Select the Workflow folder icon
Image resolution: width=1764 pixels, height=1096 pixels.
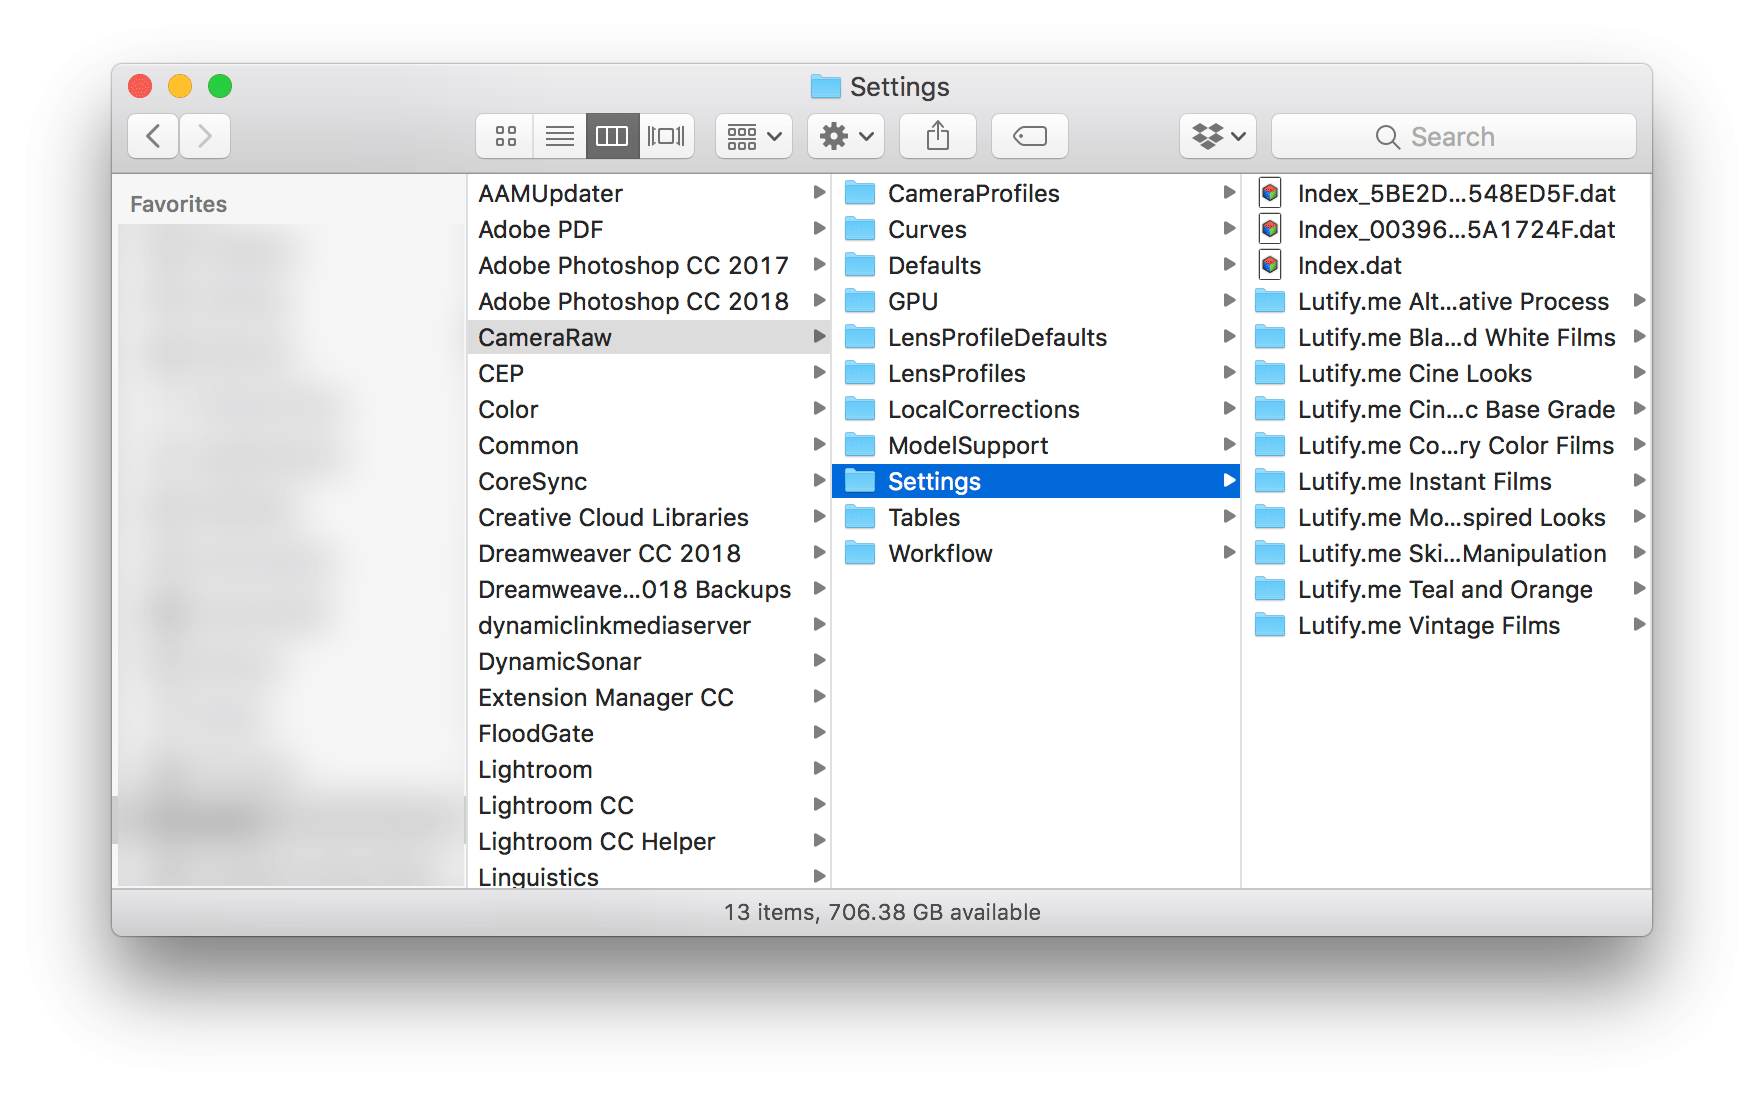point(860,553)
